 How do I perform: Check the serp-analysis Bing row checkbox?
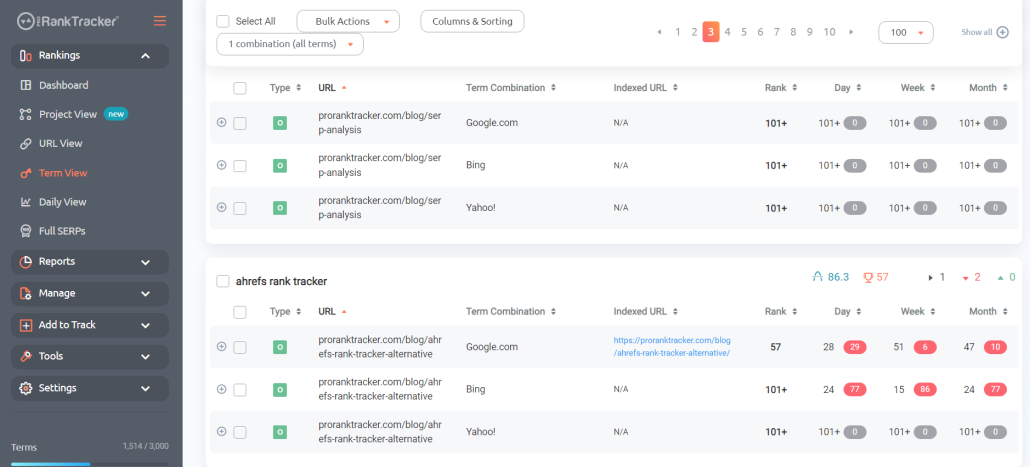(240, 166)
